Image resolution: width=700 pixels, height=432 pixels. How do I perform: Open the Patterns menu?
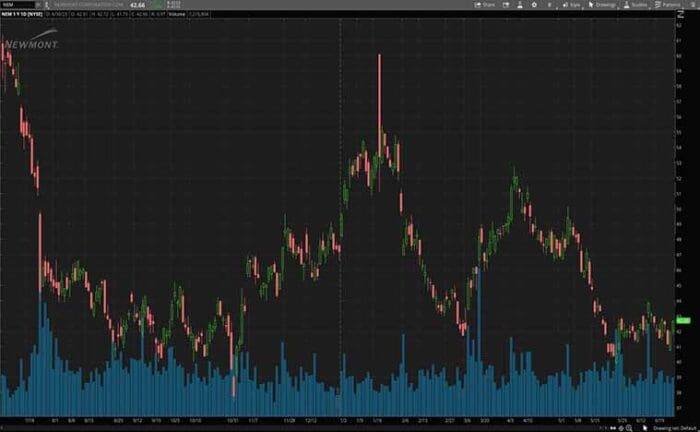[x=667, y=5]
